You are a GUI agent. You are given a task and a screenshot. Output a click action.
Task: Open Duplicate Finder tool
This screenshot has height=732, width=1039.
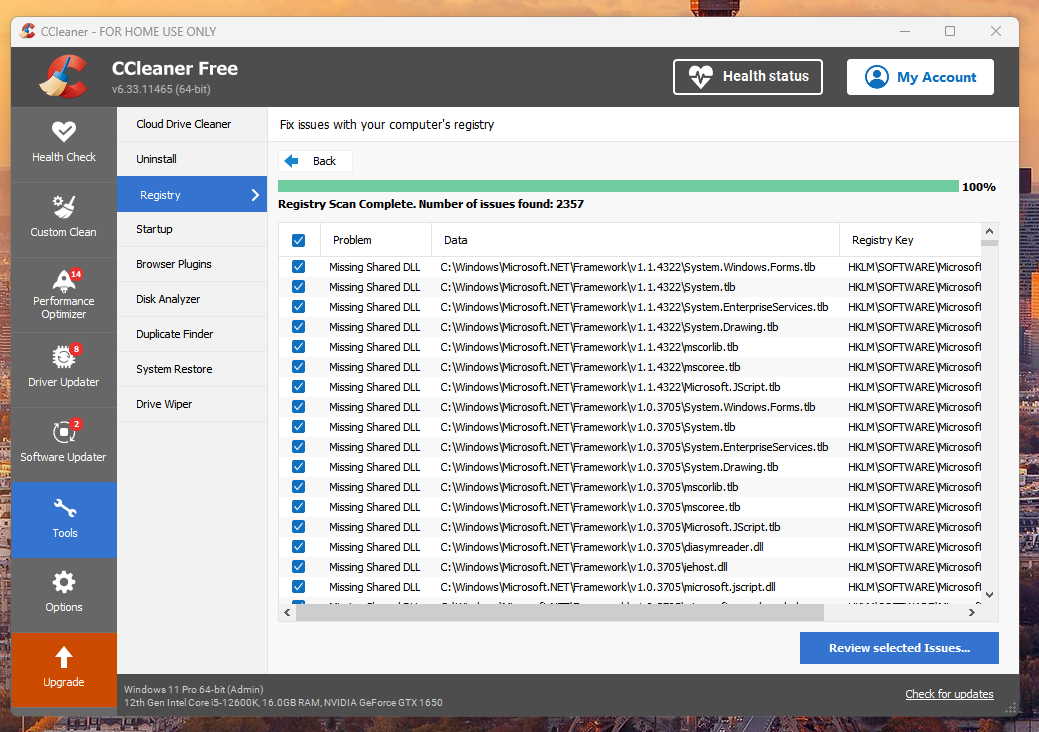(192, 335)
